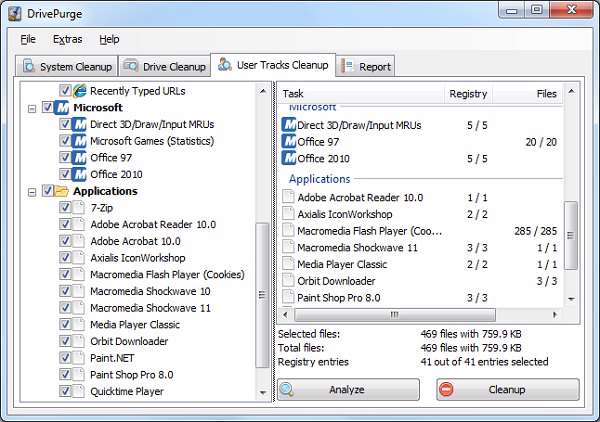Click the Adobe Acrobat 10.0 document icon in tree
This screenshot has width=600, height=422.
point(78,241)
